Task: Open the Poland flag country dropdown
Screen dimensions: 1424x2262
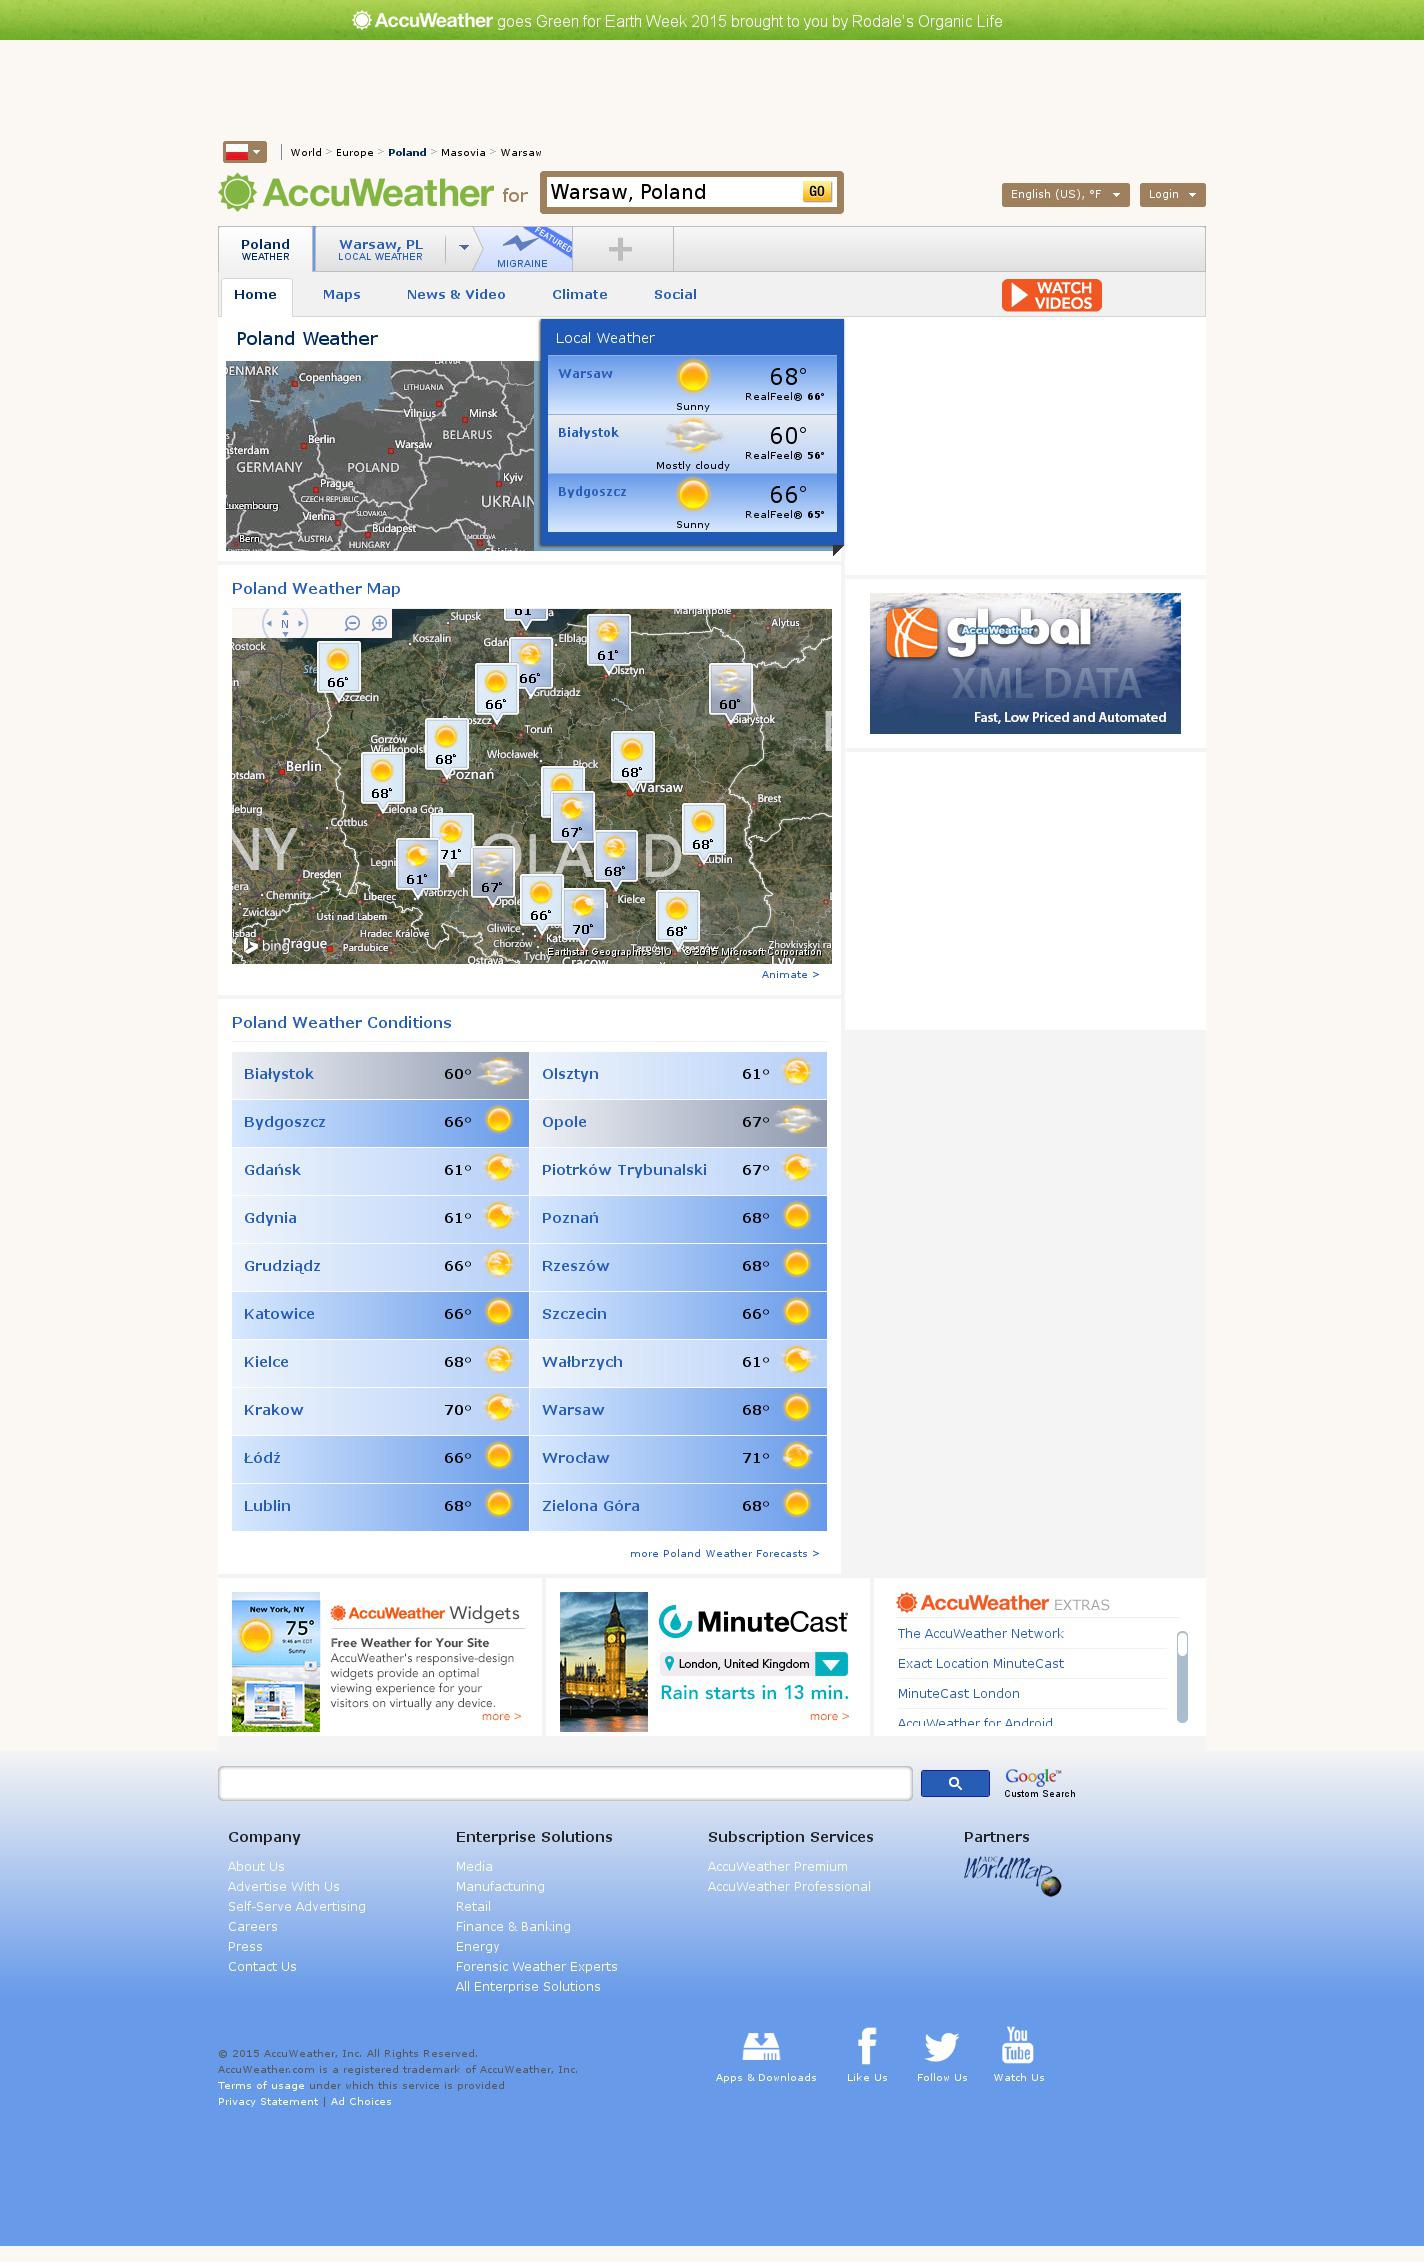Action: [x=245, y=152]
